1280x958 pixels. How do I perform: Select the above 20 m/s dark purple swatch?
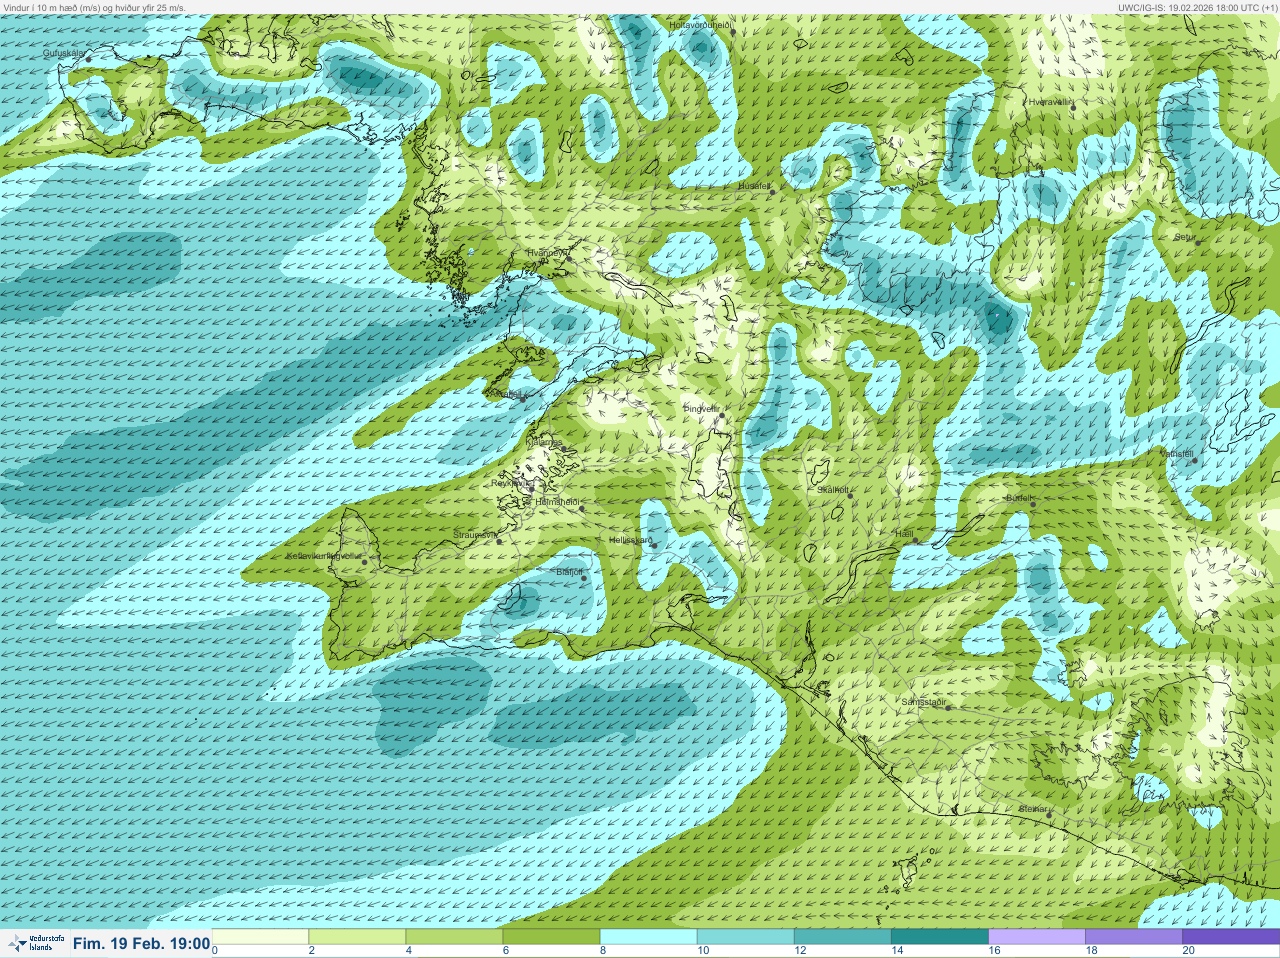[1229, 937]
